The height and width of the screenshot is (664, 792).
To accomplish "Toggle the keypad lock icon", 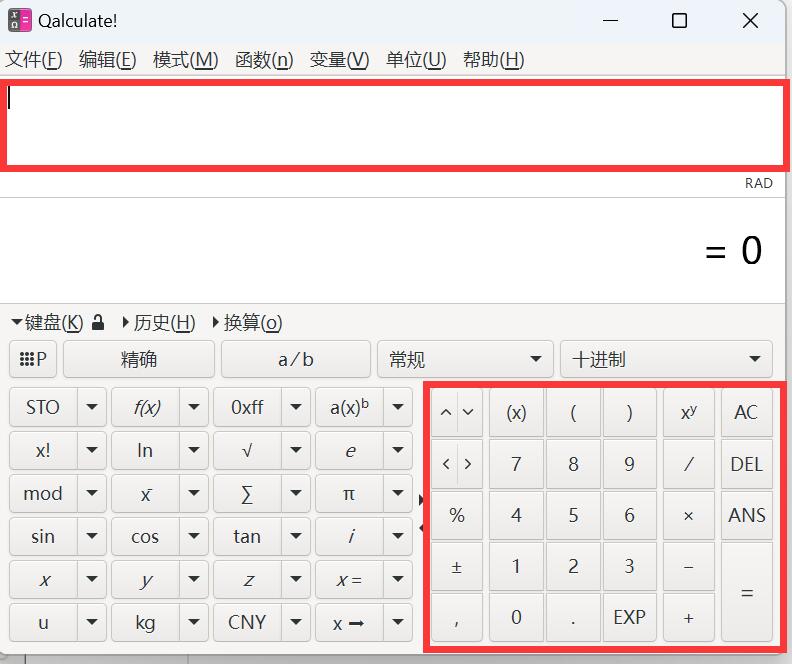I will pyautogui.click(x=98, y=323).
